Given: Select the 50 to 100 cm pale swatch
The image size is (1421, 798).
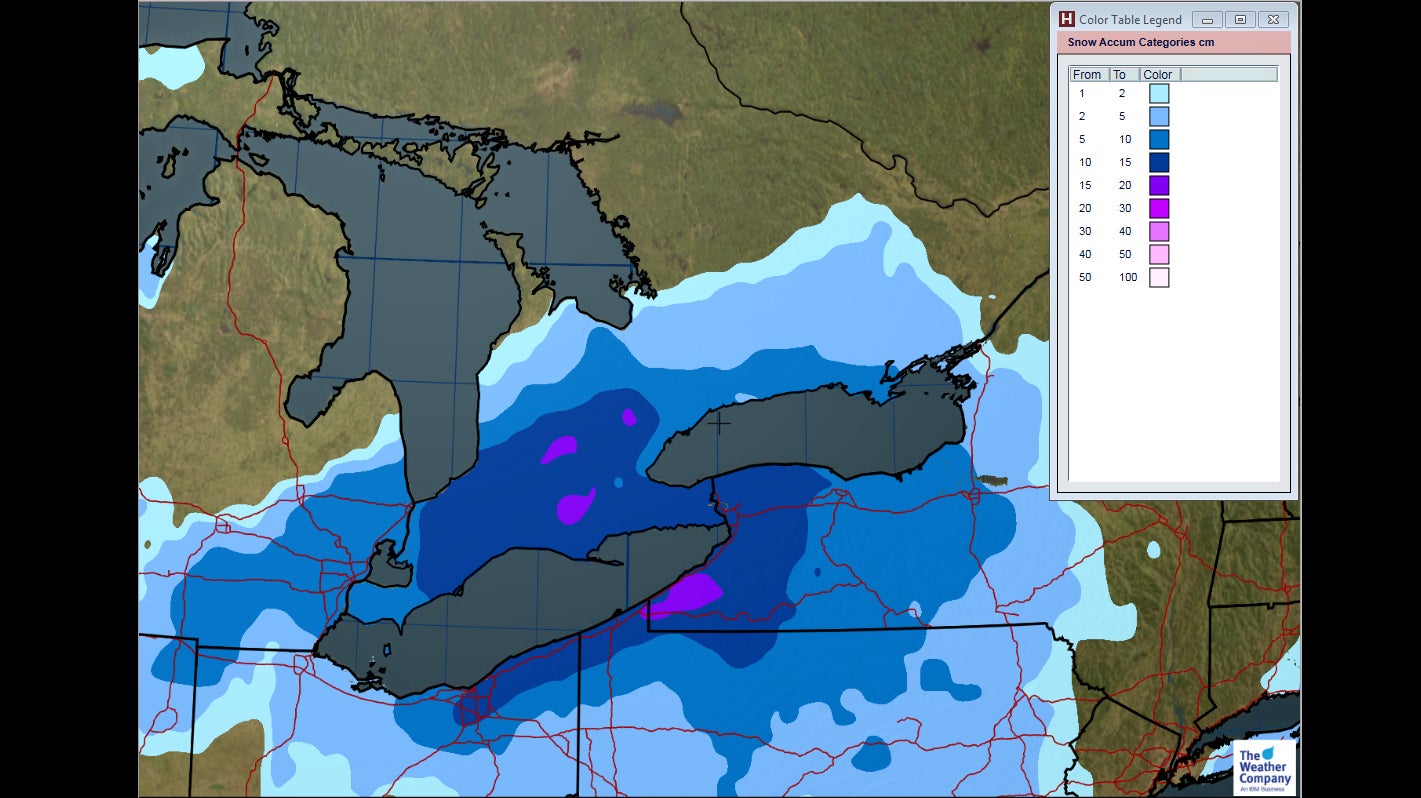Looking at the screenshot, I should 1158,277.
